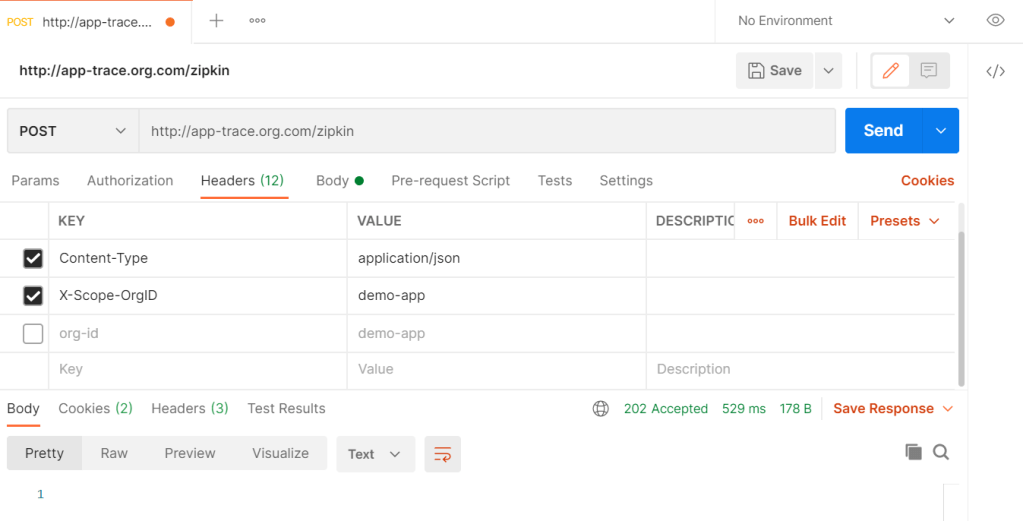Viewport: 1023px width, 521px height.
Task: Search the response with magnifier icon
Action: pos(941,453)
